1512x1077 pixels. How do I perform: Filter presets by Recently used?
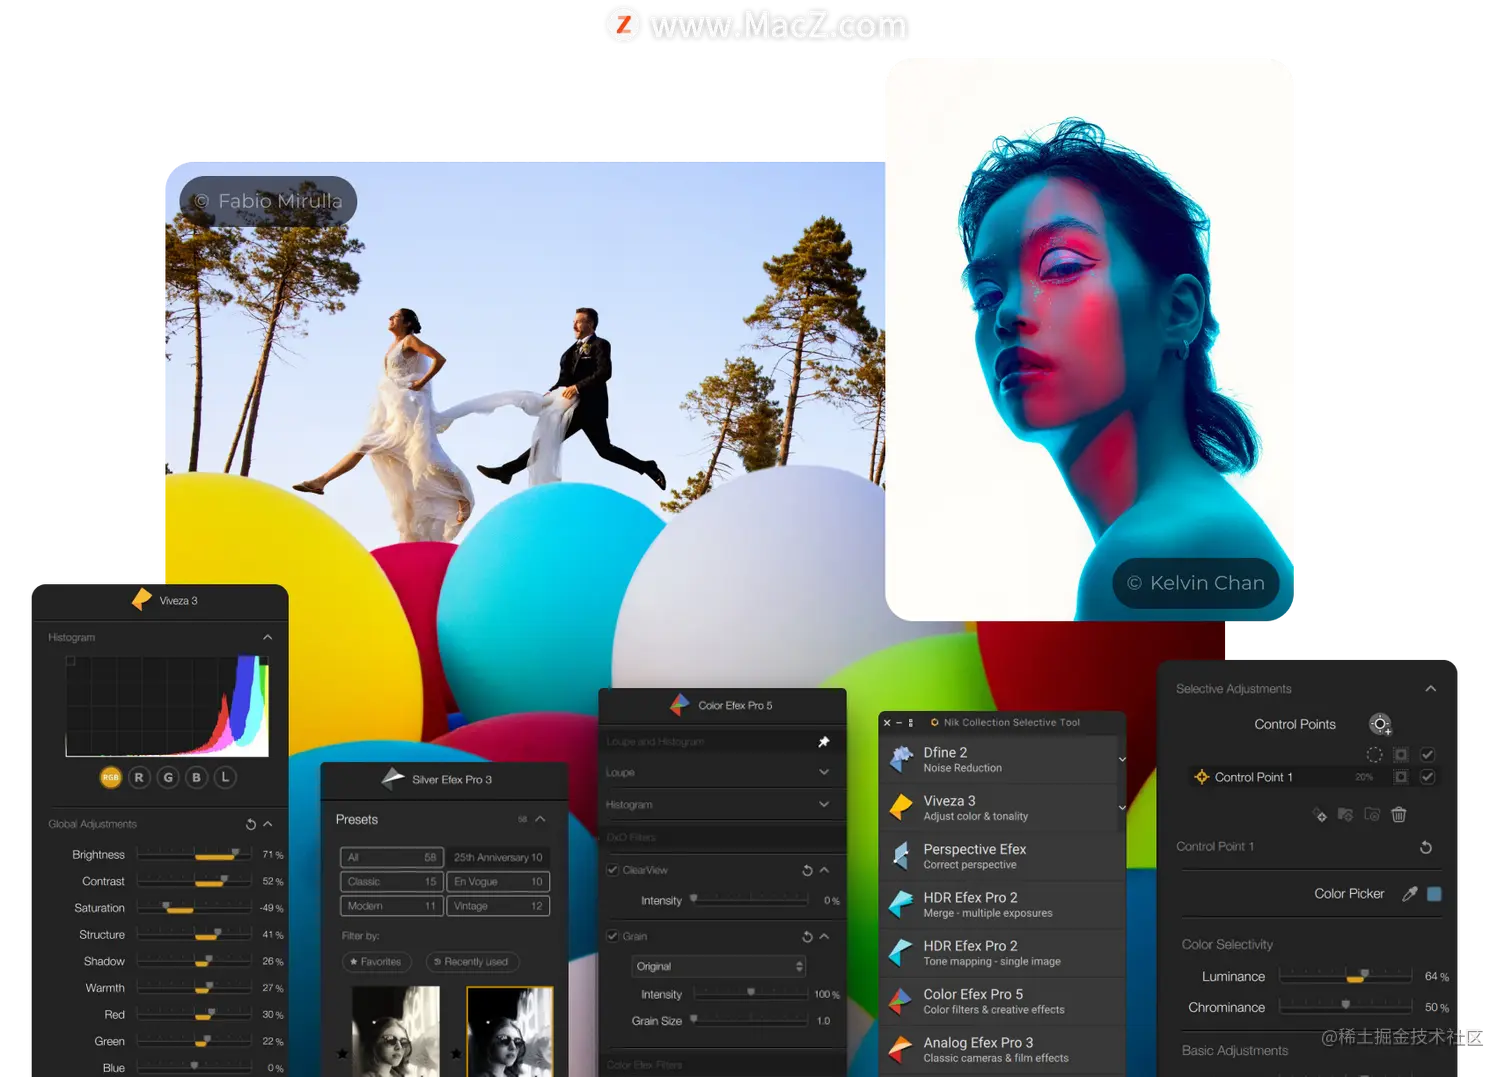click(472, 962)
